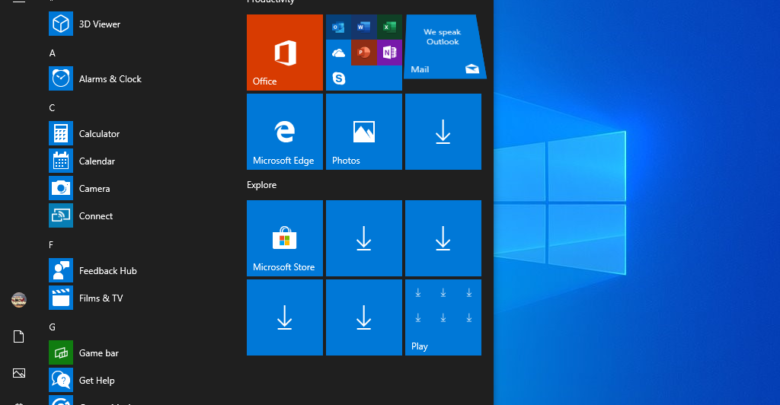Click the 'Get Help' label text
780x405 pixels.
point(97,381)
